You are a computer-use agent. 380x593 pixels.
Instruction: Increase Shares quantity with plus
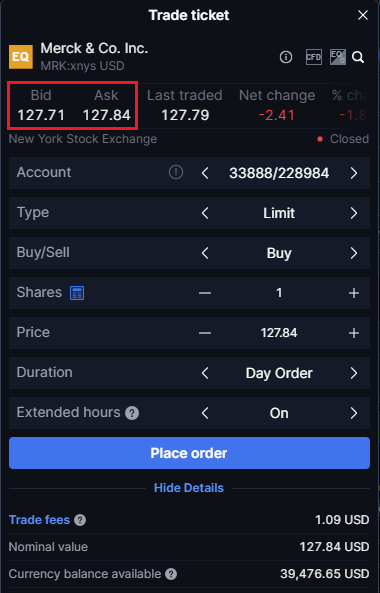(354, 293)
